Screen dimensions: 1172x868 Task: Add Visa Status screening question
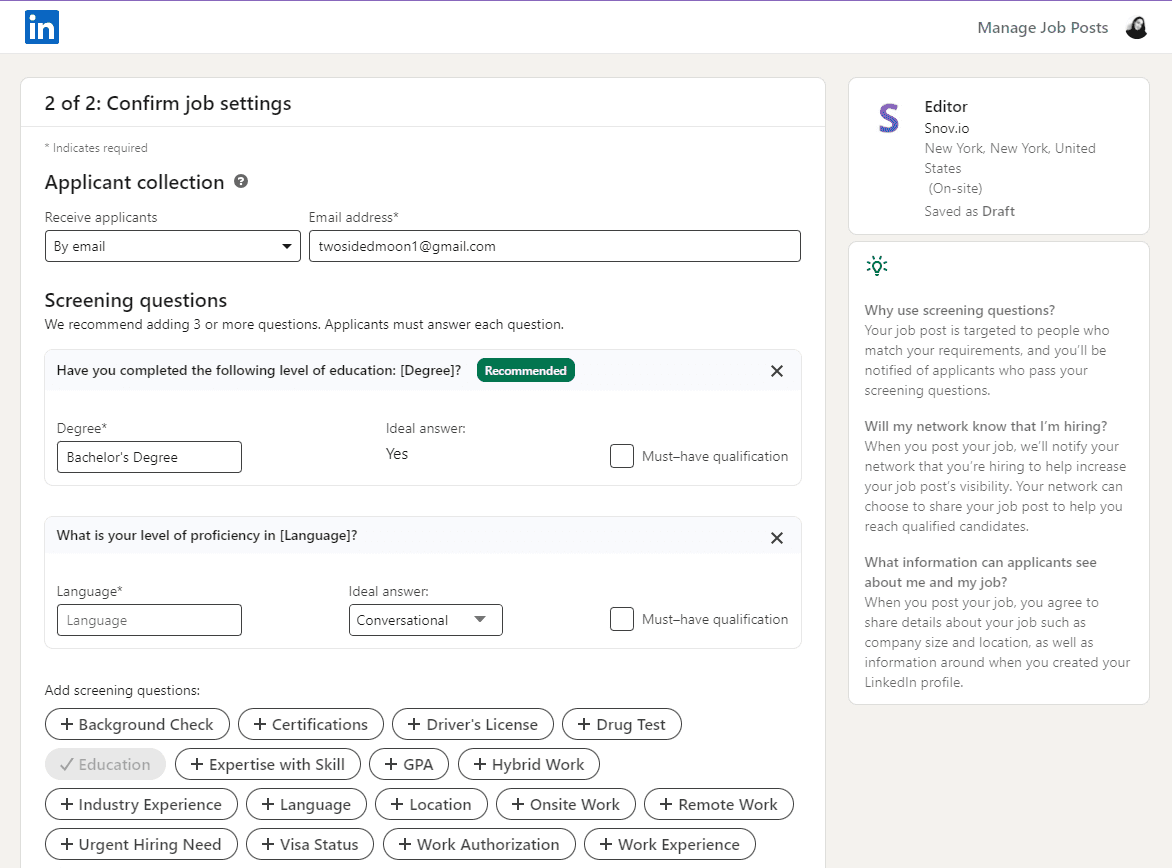tap(309, 845)
